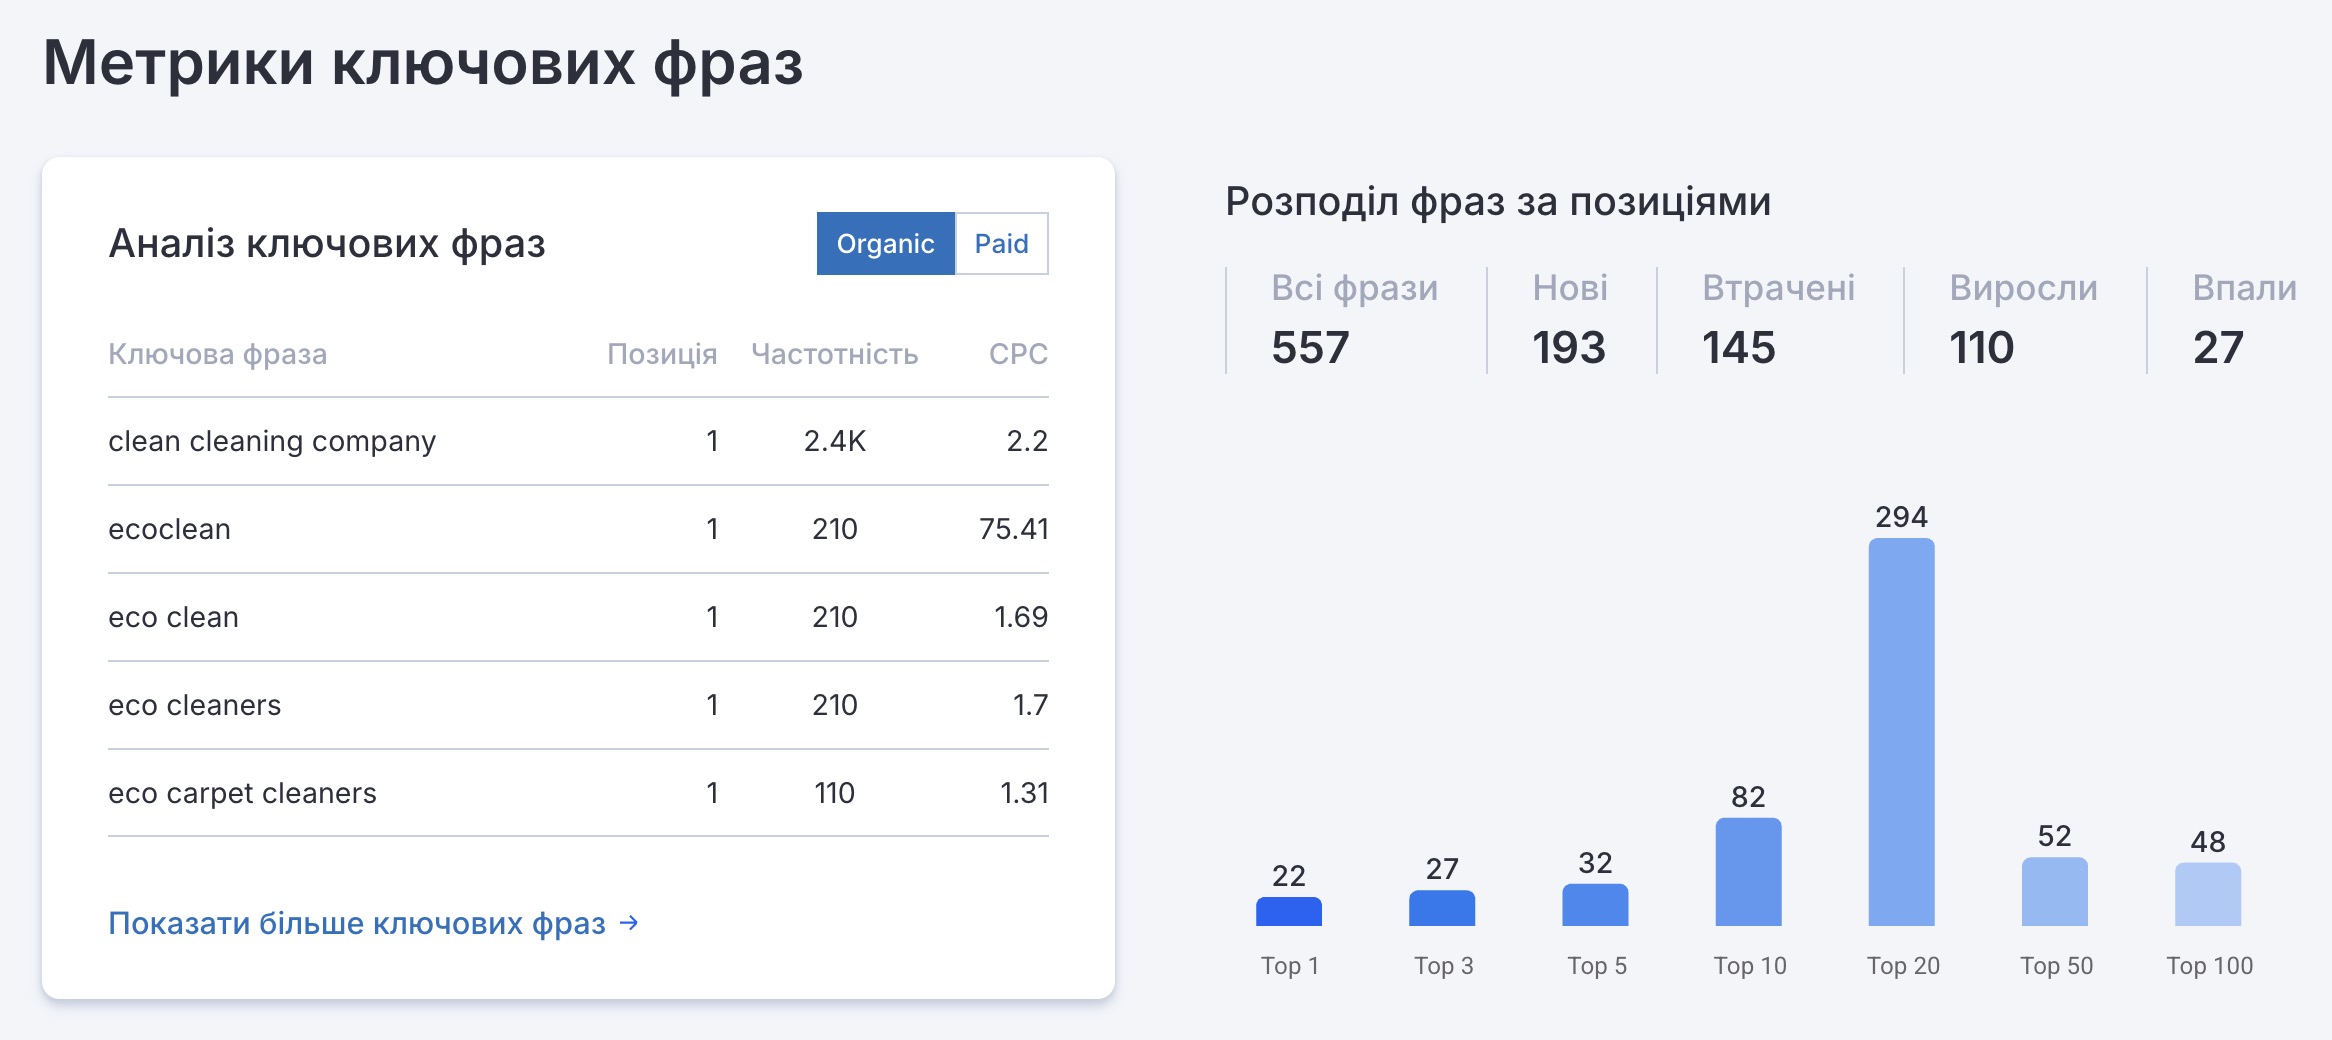Click the arrow icon after 'Показати більше'

tap(629, 922)
